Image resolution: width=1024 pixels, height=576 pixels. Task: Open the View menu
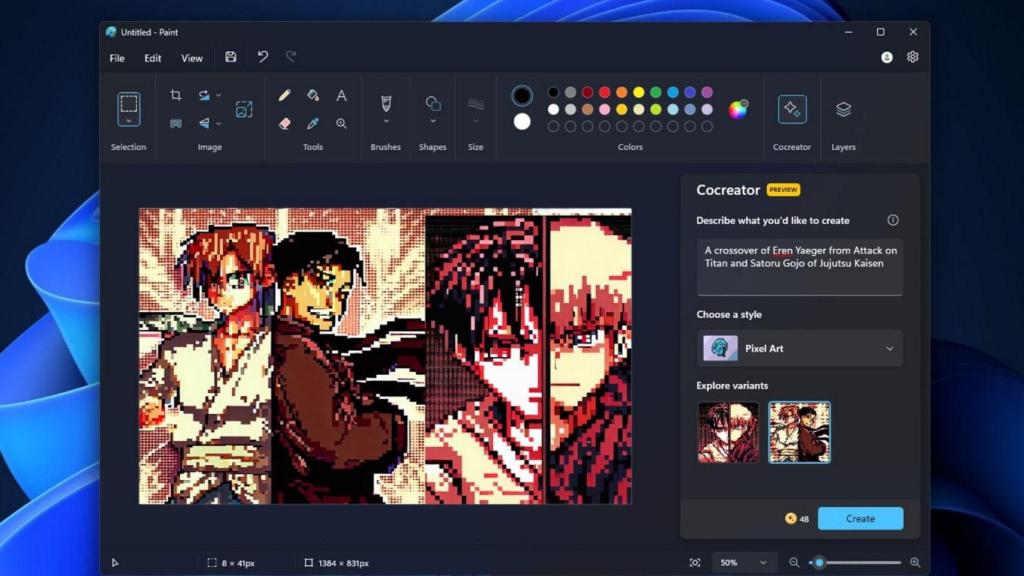(x=191, y=58)
